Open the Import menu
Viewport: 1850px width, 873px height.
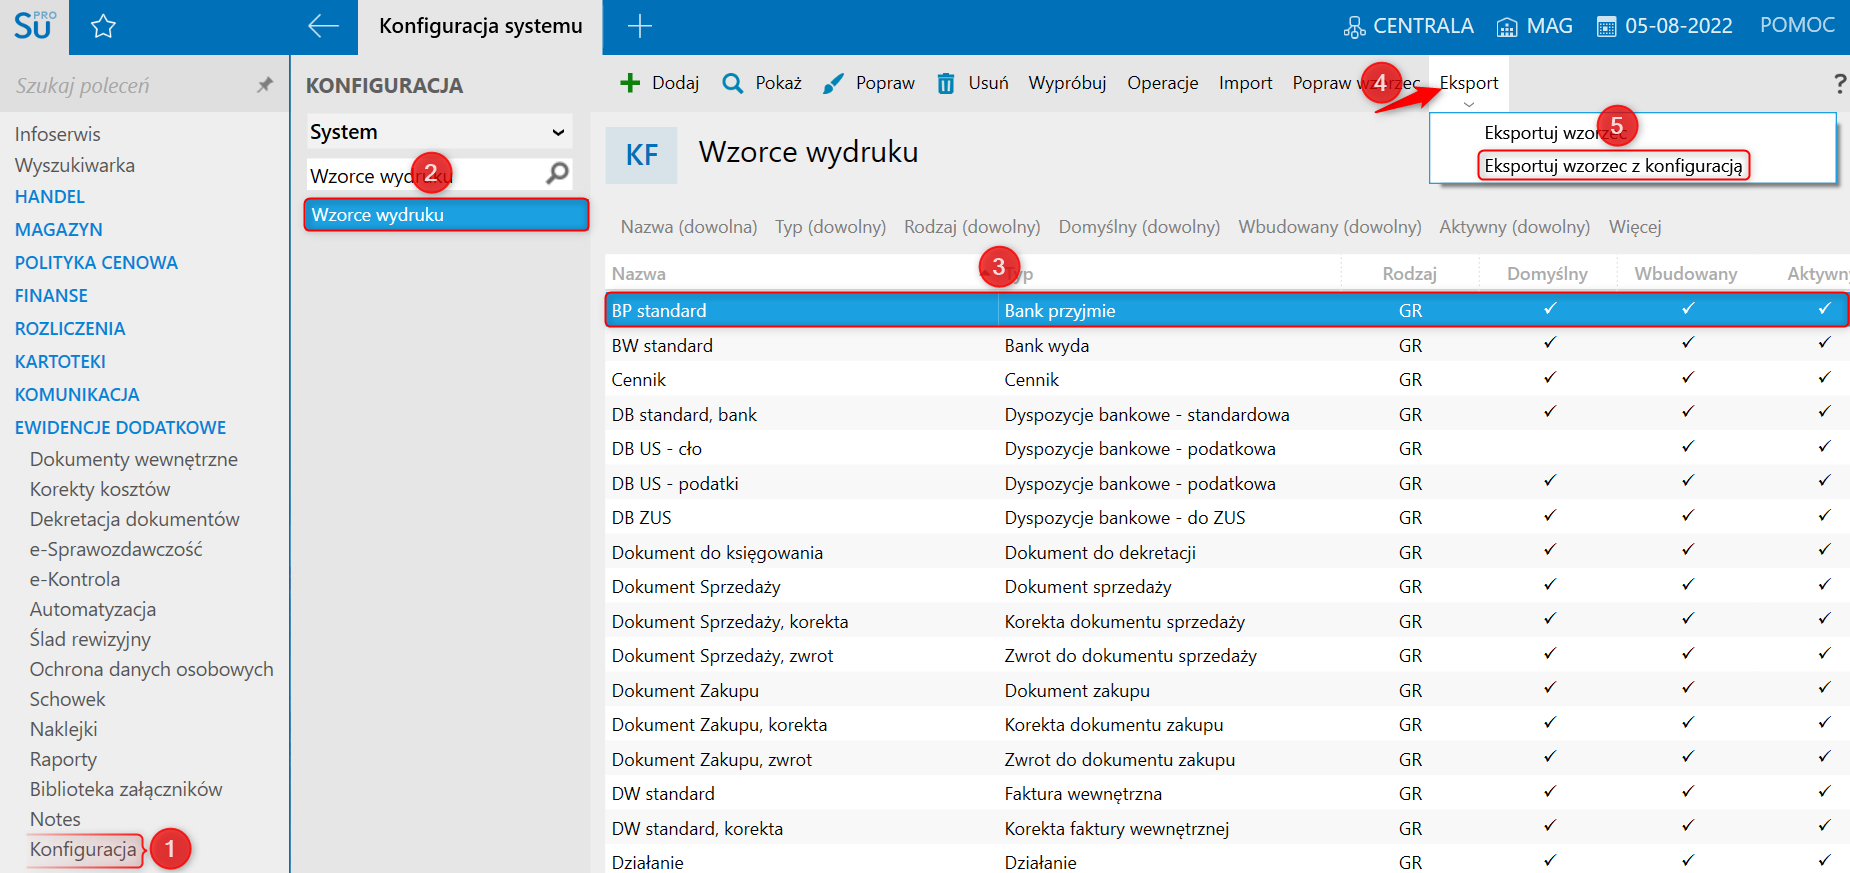coord(1245,83)
